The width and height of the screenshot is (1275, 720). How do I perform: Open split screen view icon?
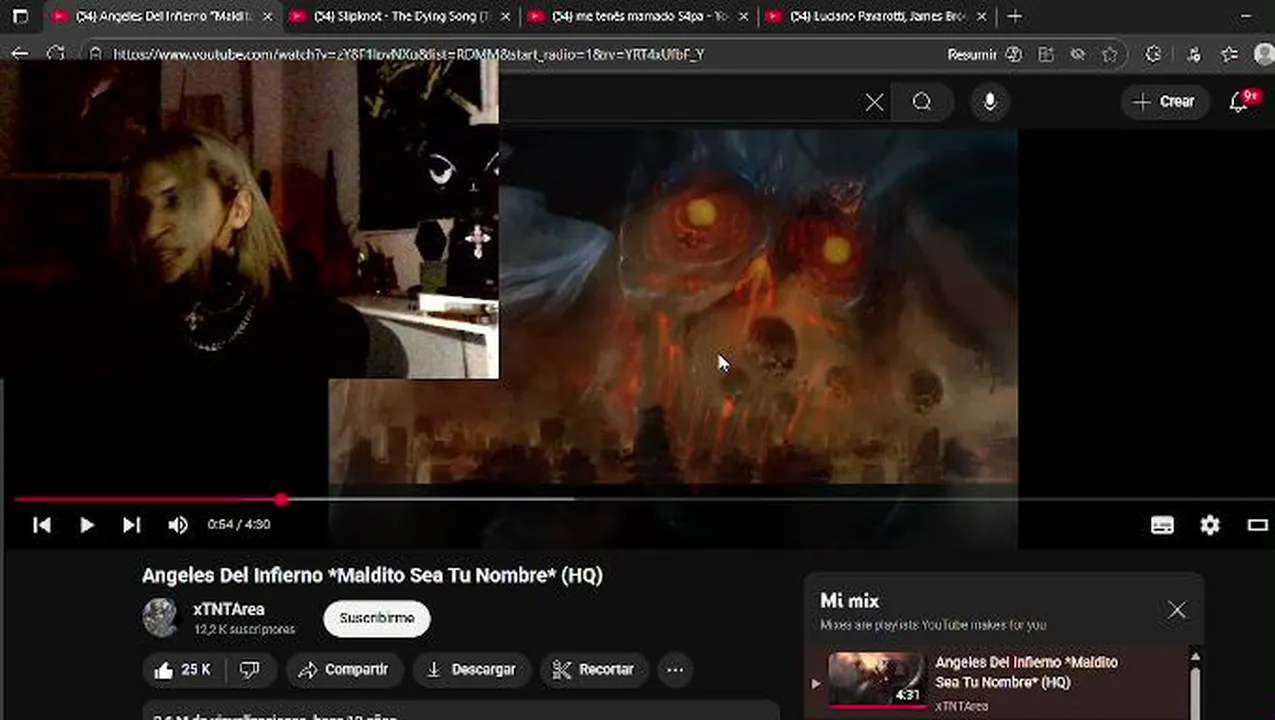(x=1046, y=55)
